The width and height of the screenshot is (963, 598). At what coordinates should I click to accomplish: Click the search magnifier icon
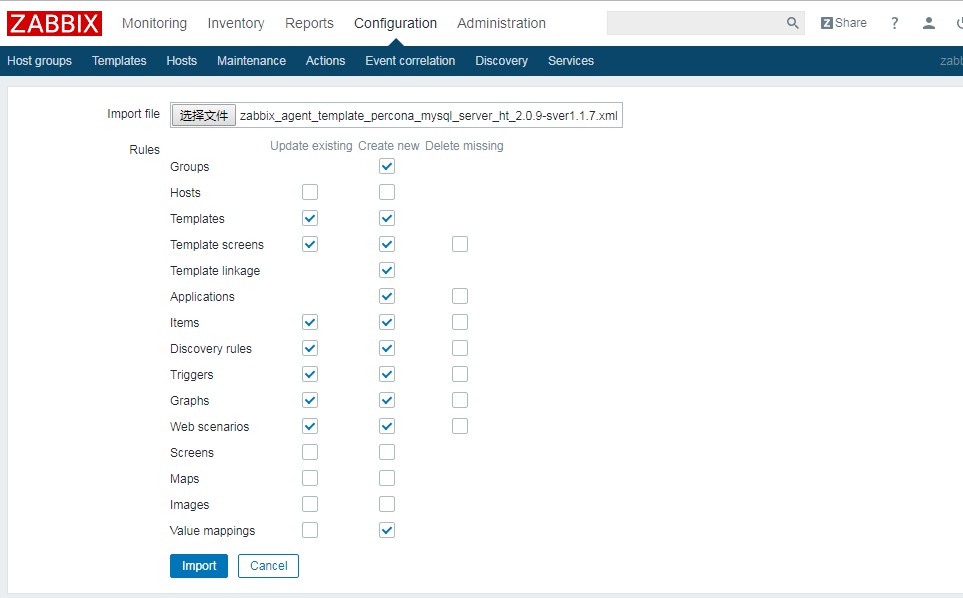click(x=792, y=23)
